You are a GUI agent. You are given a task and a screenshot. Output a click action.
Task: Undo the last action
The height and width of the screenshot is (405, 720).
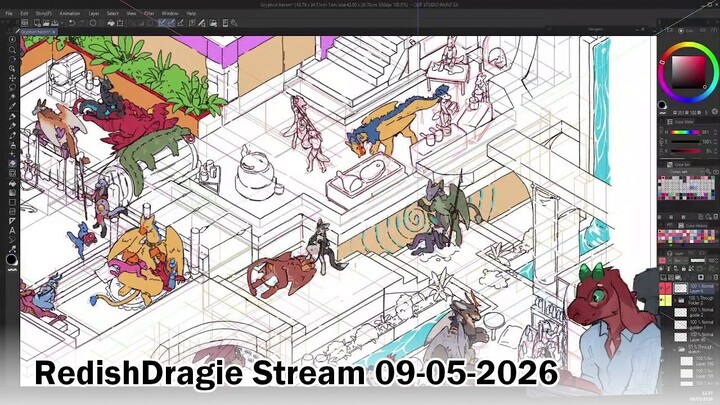[72, 23]
